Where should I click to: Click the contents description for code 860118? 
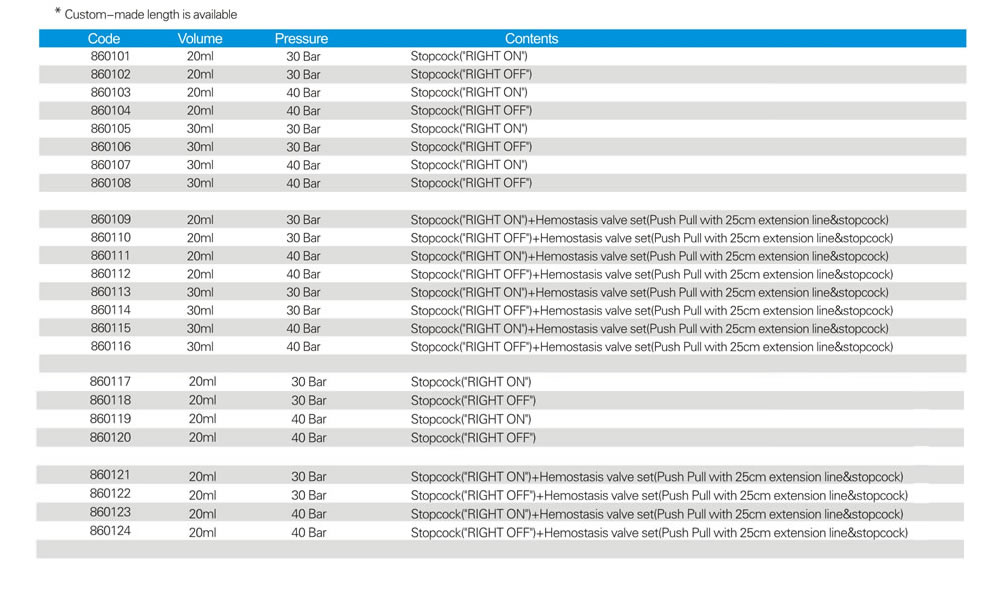473,401
